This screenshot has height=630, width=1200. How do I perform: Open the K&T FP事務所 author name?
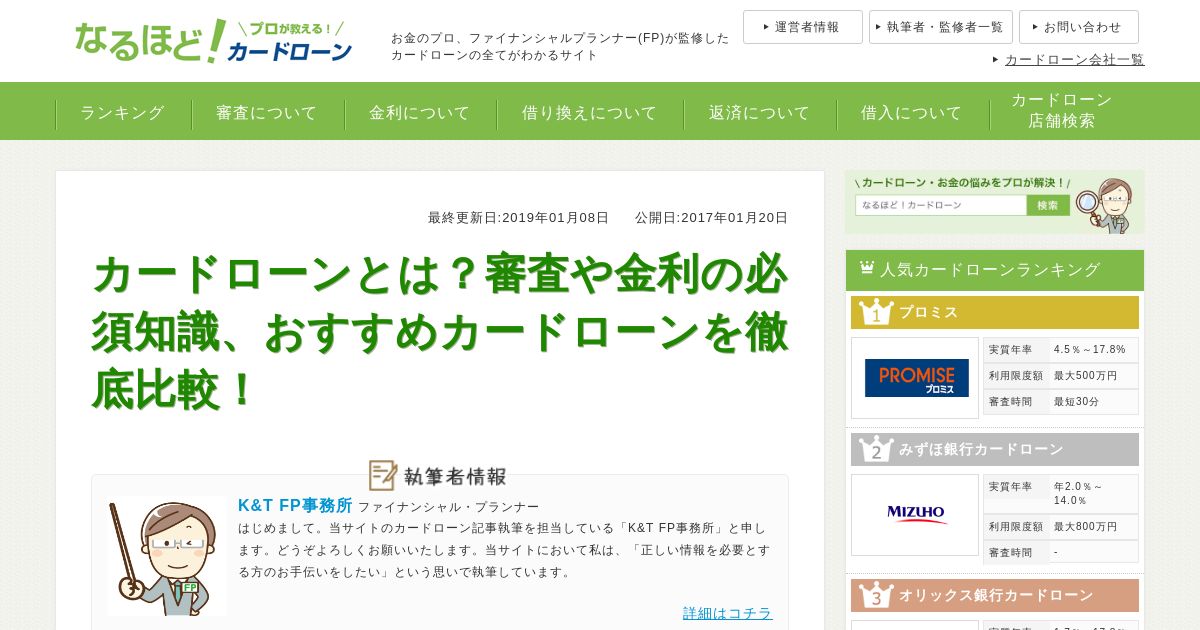click(295, 506)
